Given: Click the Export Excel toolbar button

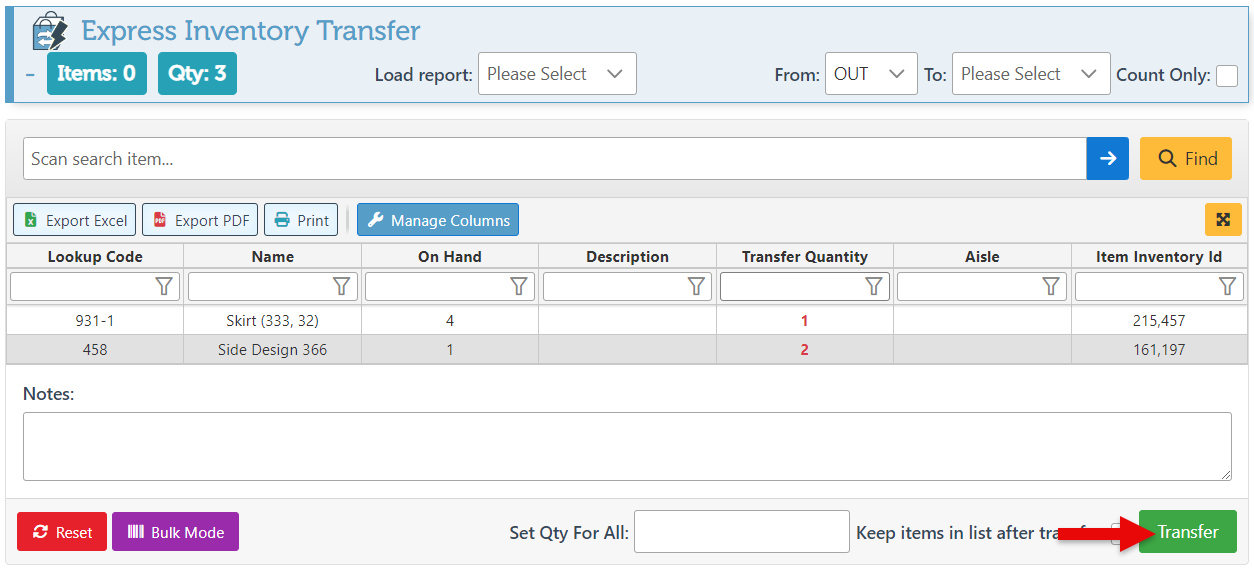Looking at the screenshot, I should coord(75,220).
